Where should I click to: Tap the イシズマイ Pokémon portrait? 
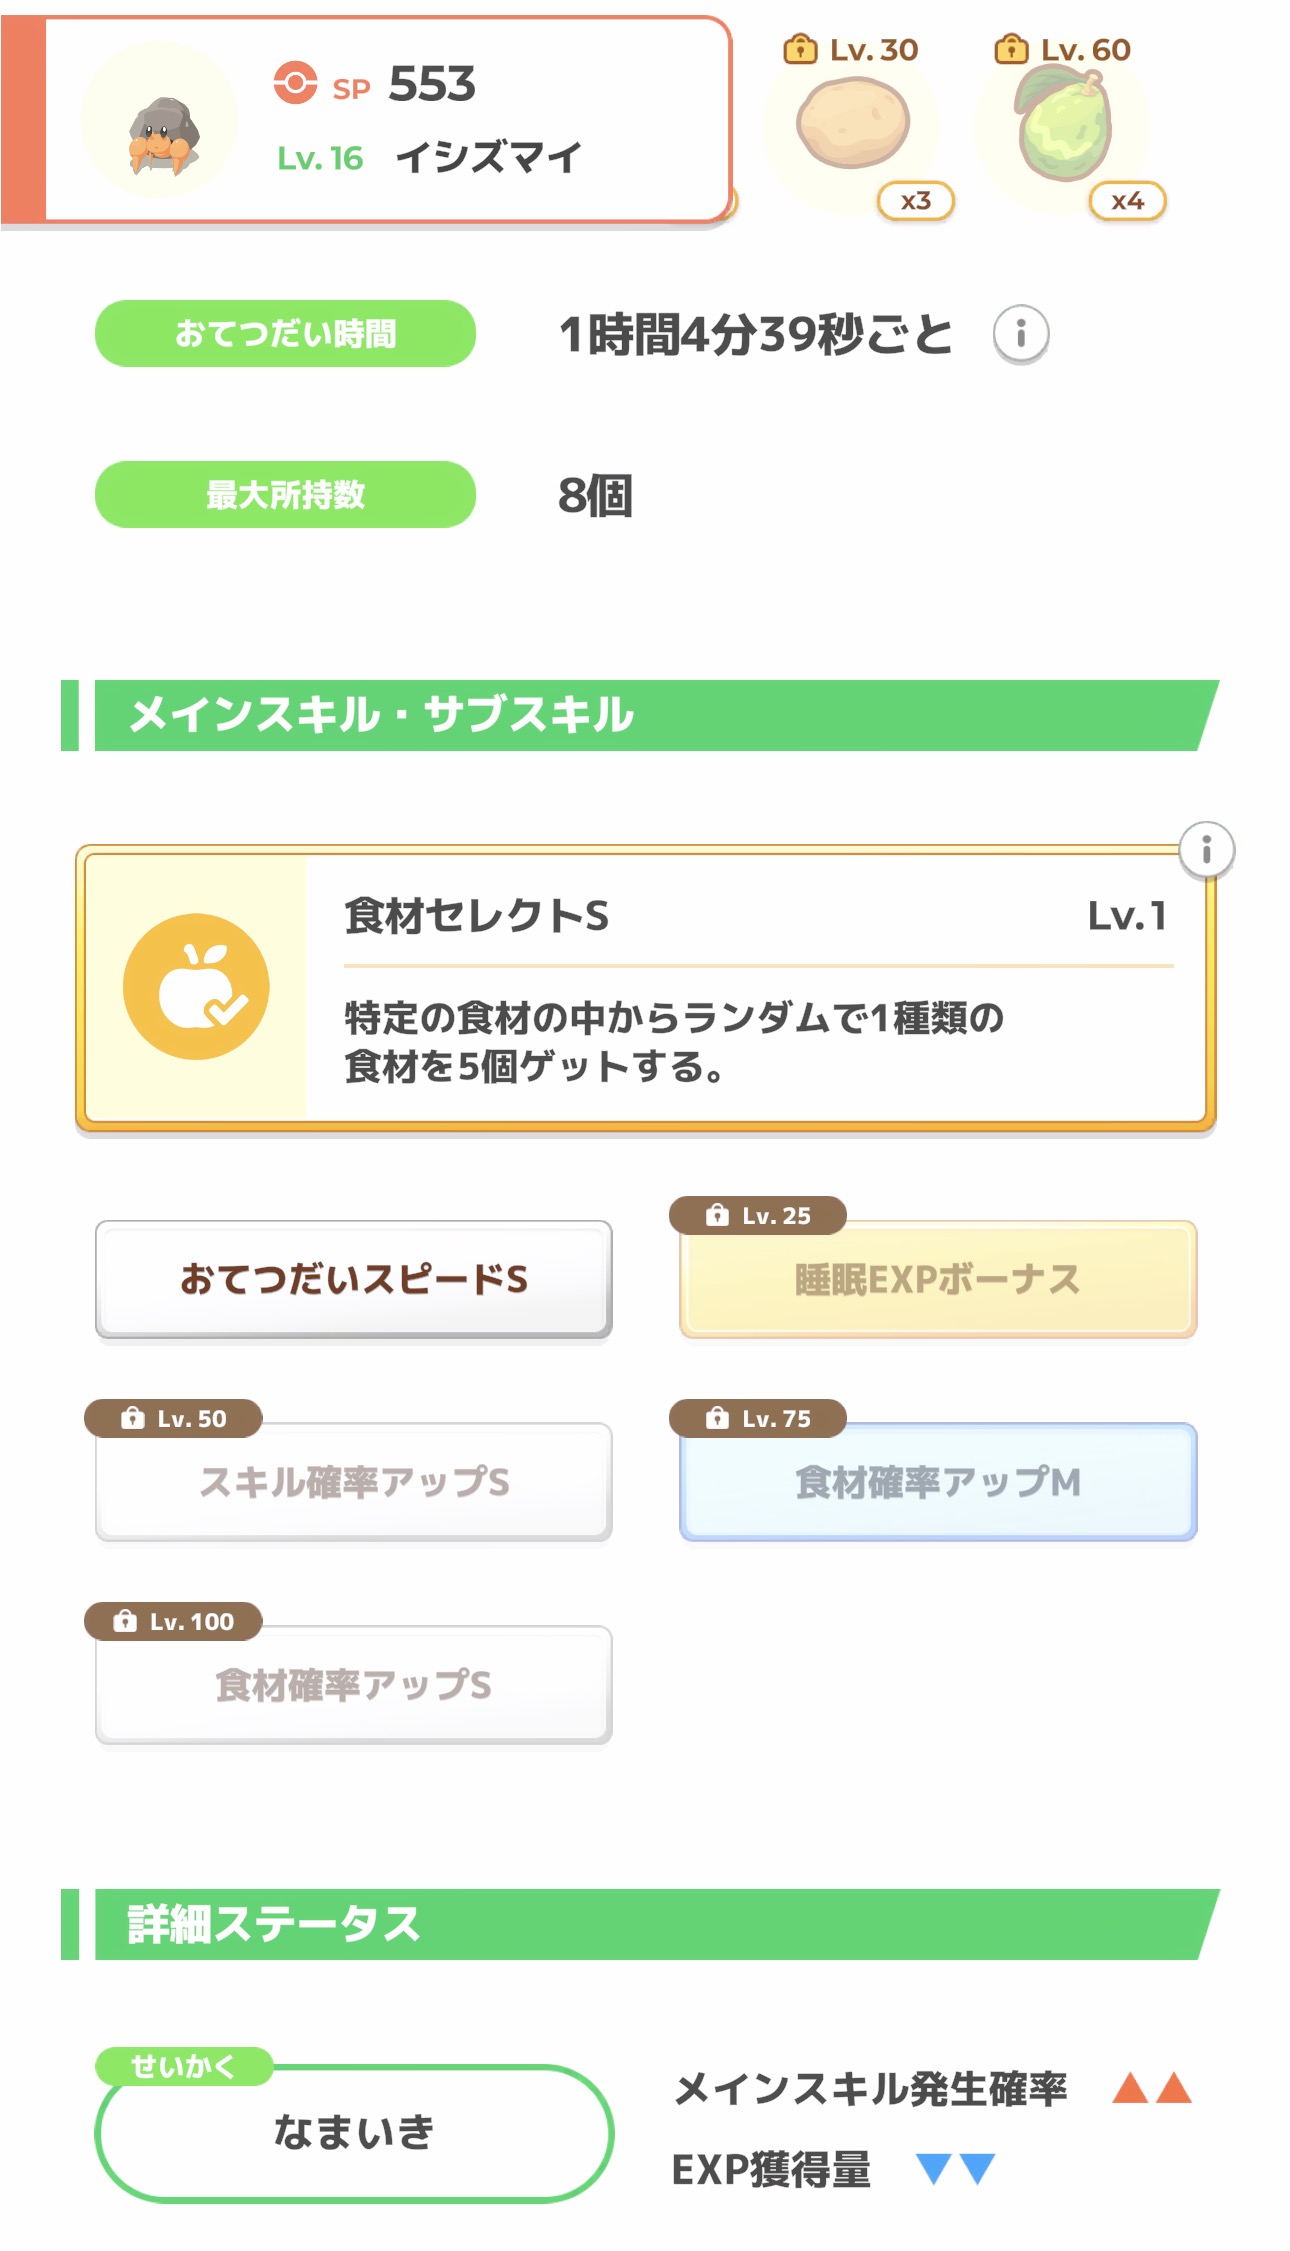click(x=160, y=121)
